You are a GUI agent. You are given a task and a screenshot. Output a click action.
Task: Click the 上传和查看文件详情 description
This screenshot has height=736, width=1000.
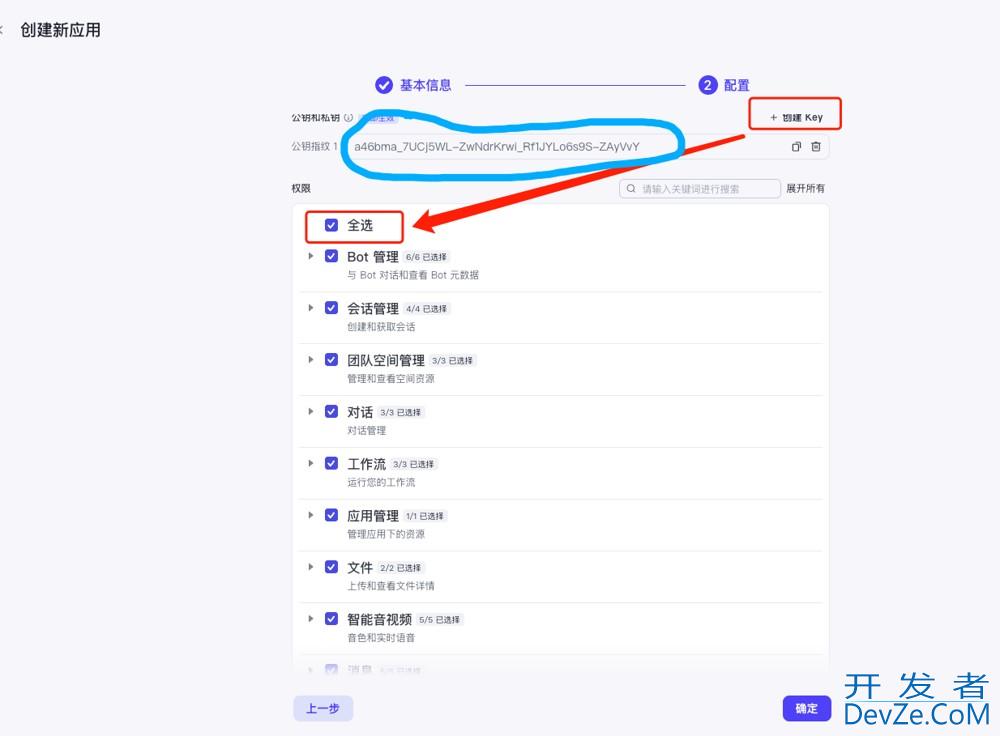(390, 586)
